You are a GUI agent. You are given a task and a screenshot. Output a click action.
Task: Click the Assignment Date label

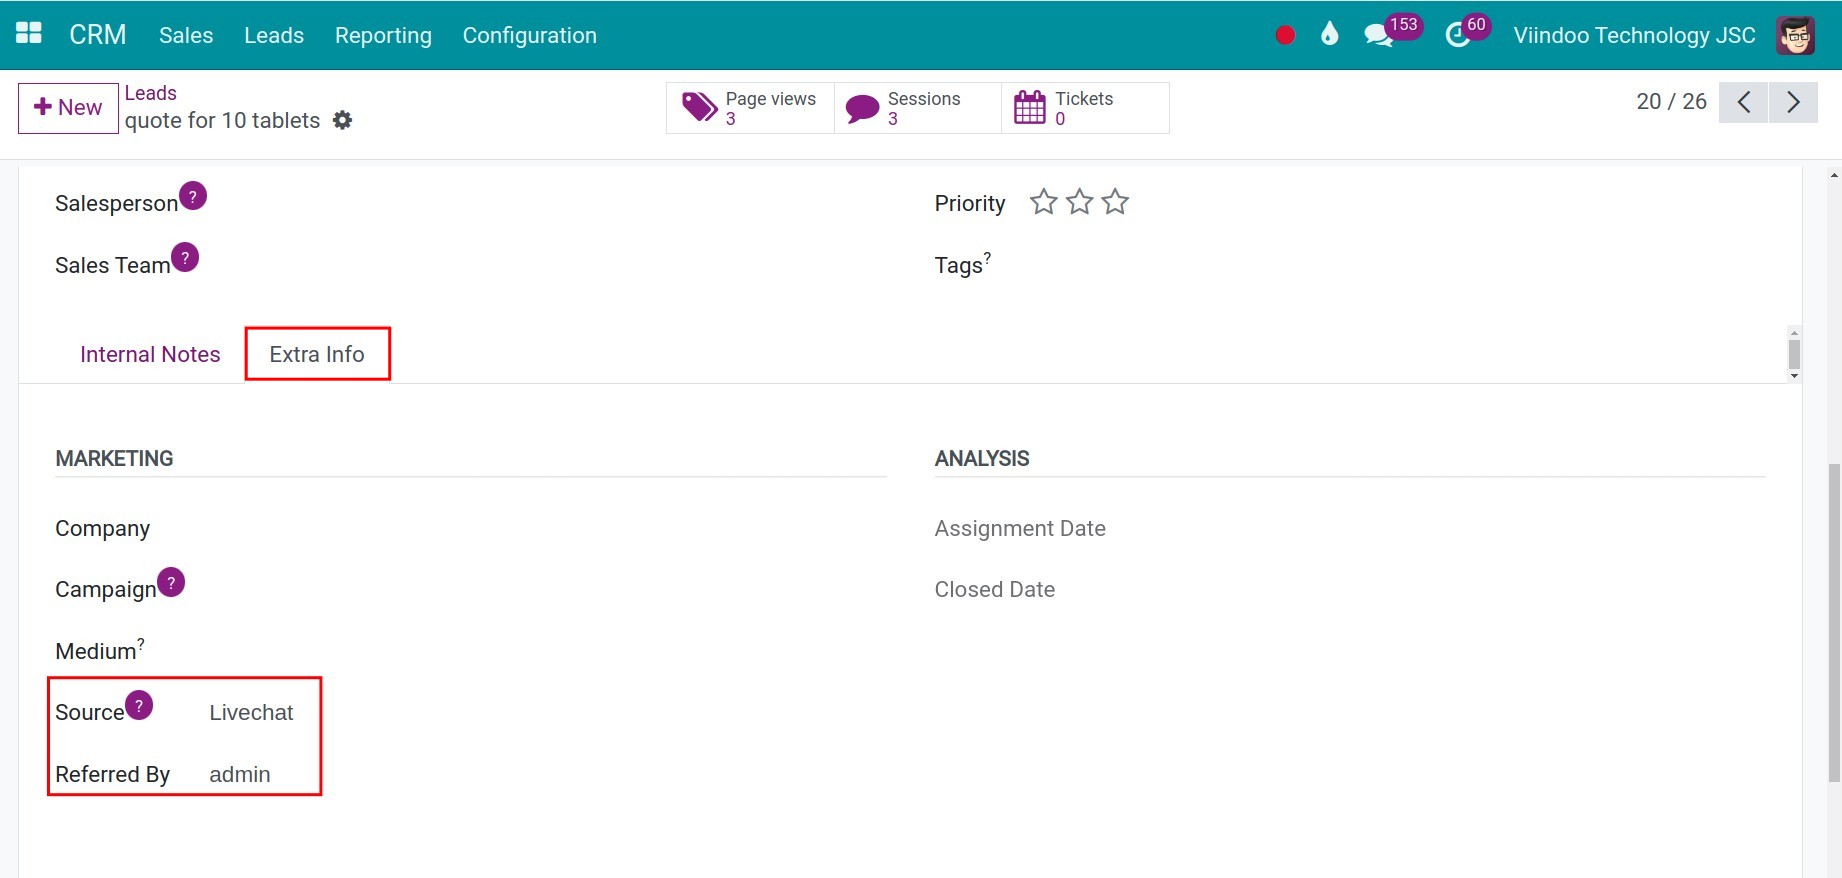[x=1020, y=528]
